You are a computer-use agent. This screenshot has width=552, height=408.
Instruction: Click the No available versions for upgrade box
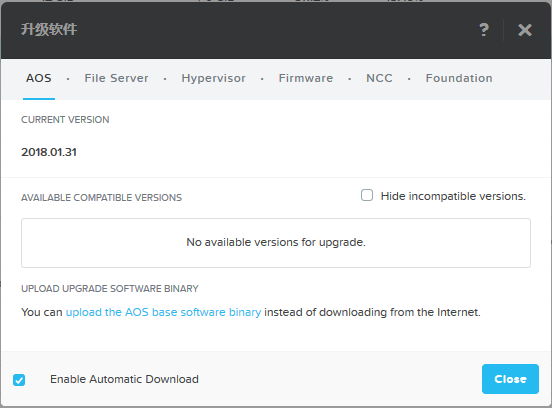[276, 243]
